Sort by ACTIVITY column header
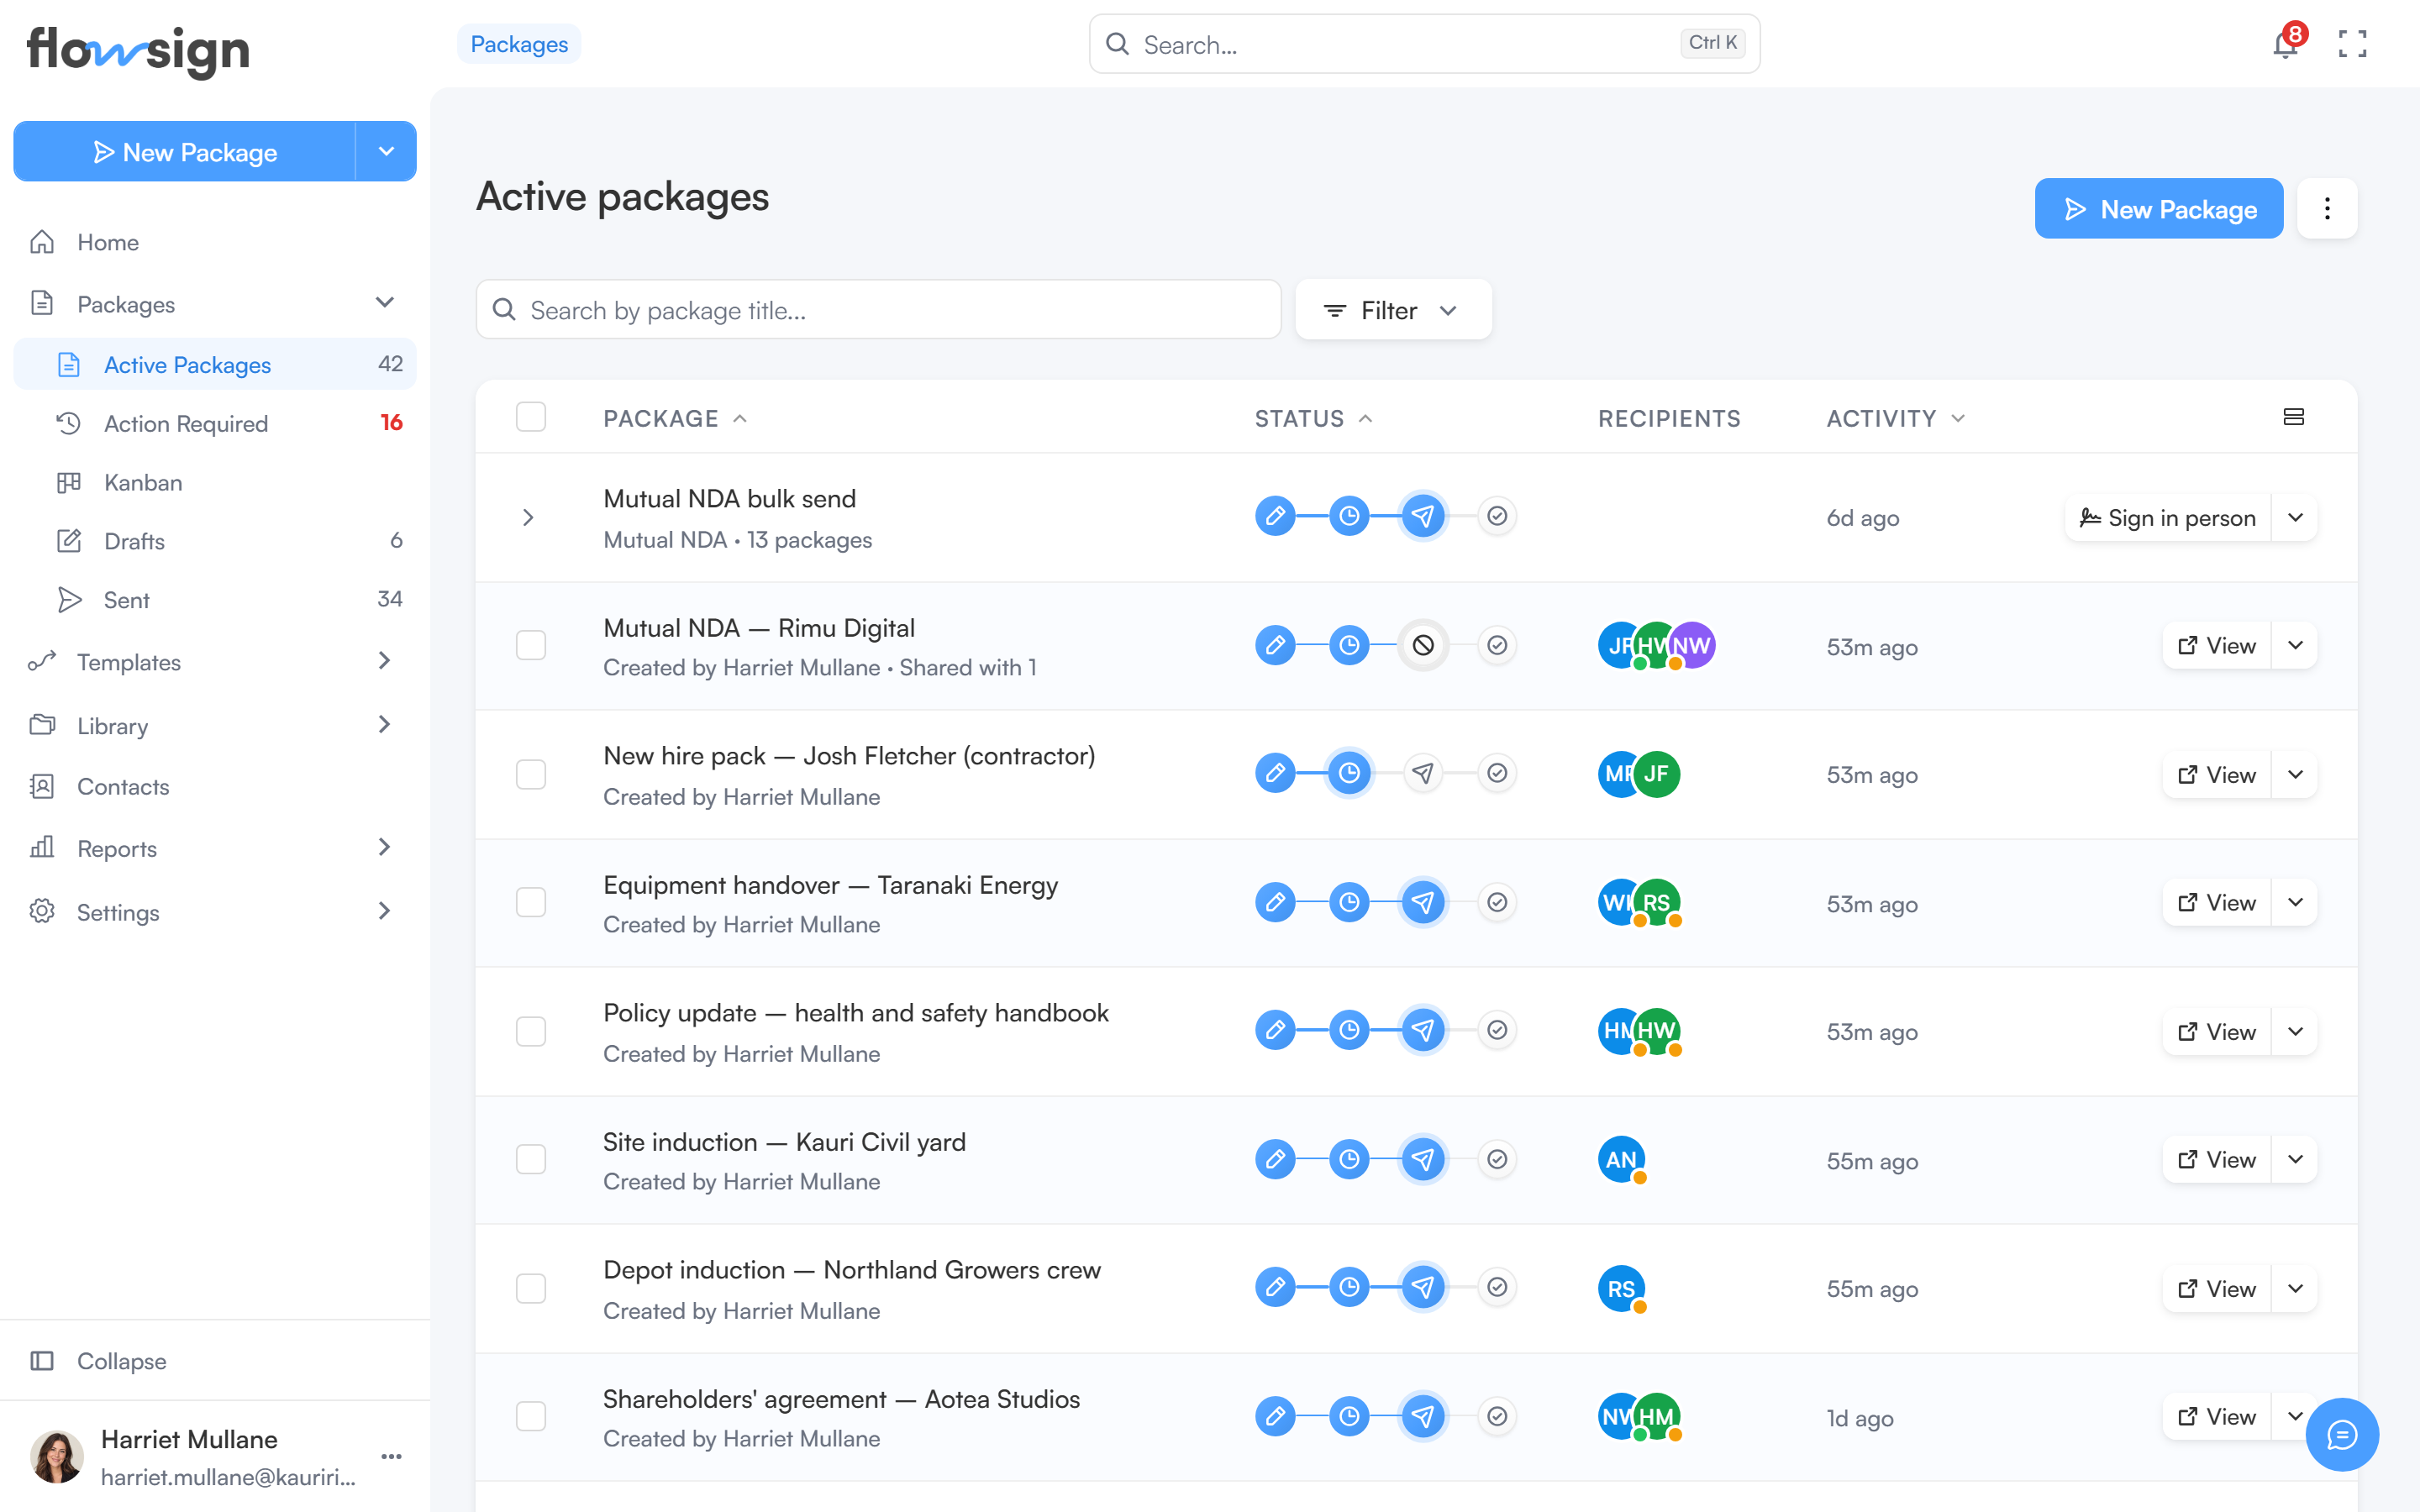 click(1896, 418)
